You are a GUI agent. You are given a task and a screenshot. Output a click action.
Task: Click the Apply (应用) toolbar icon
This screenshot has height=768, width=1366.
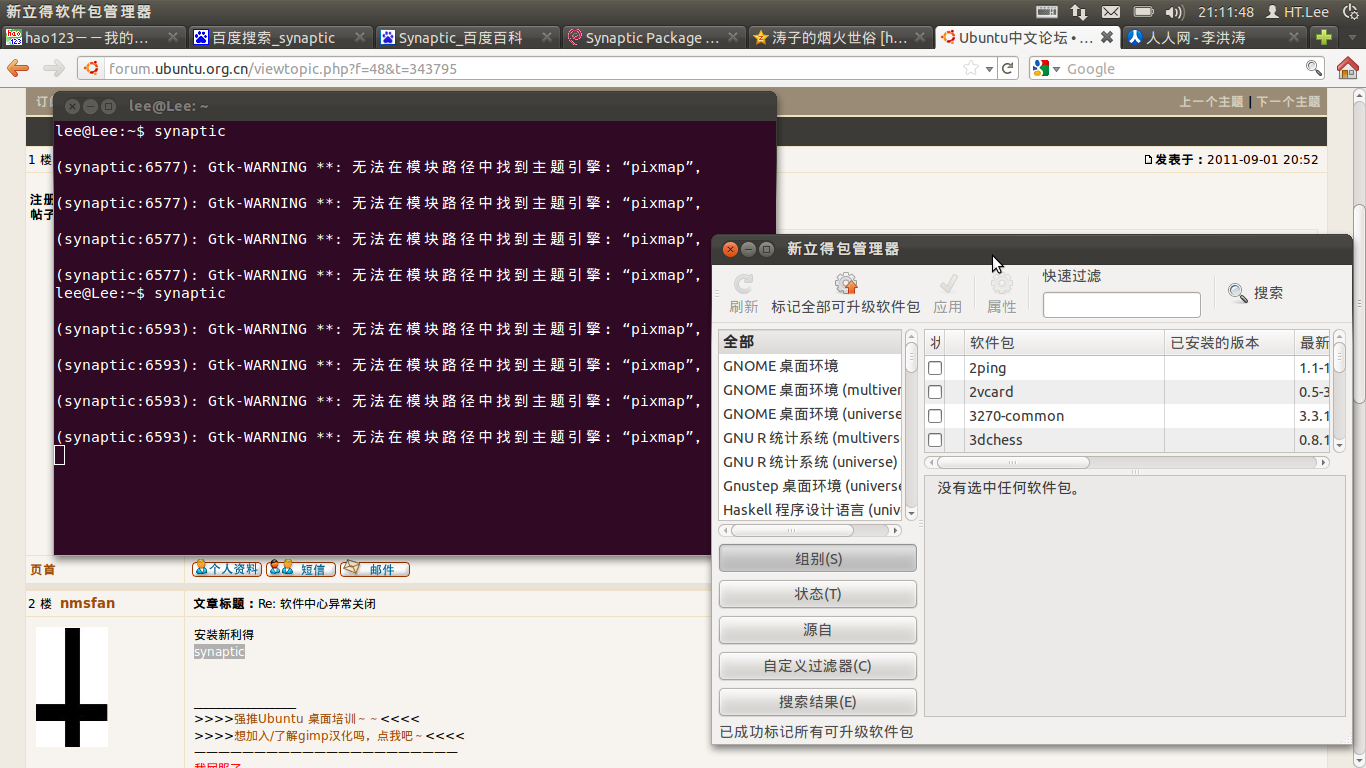tap(948, 284)
